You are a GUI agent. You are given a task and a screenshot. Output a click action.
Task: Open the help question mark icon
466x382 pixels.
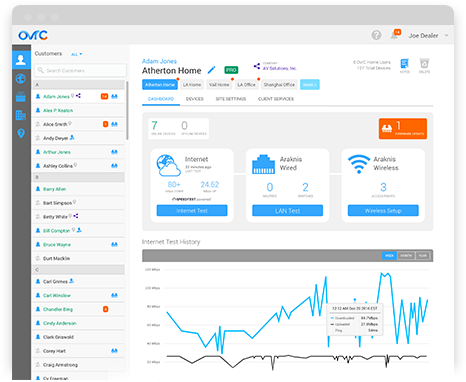tap(376, 35)
